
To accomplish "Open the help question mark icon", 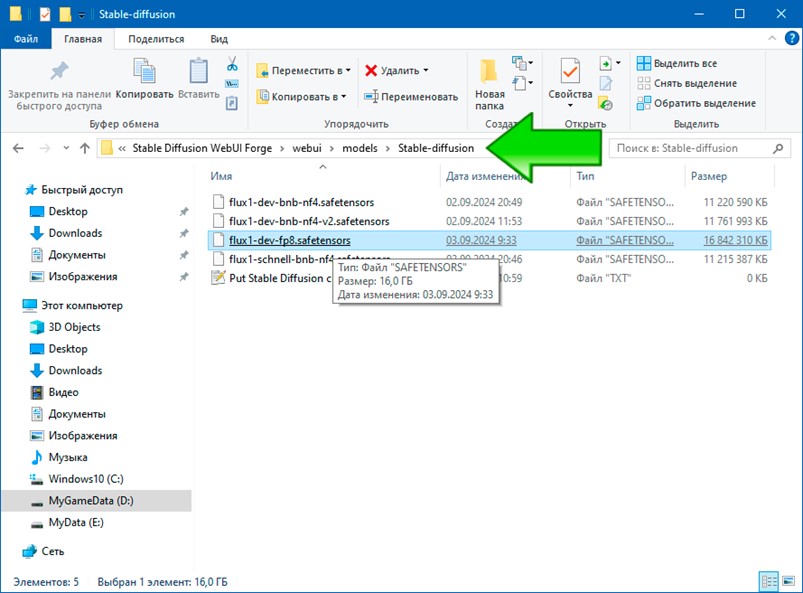I will (x=788, y=39).
